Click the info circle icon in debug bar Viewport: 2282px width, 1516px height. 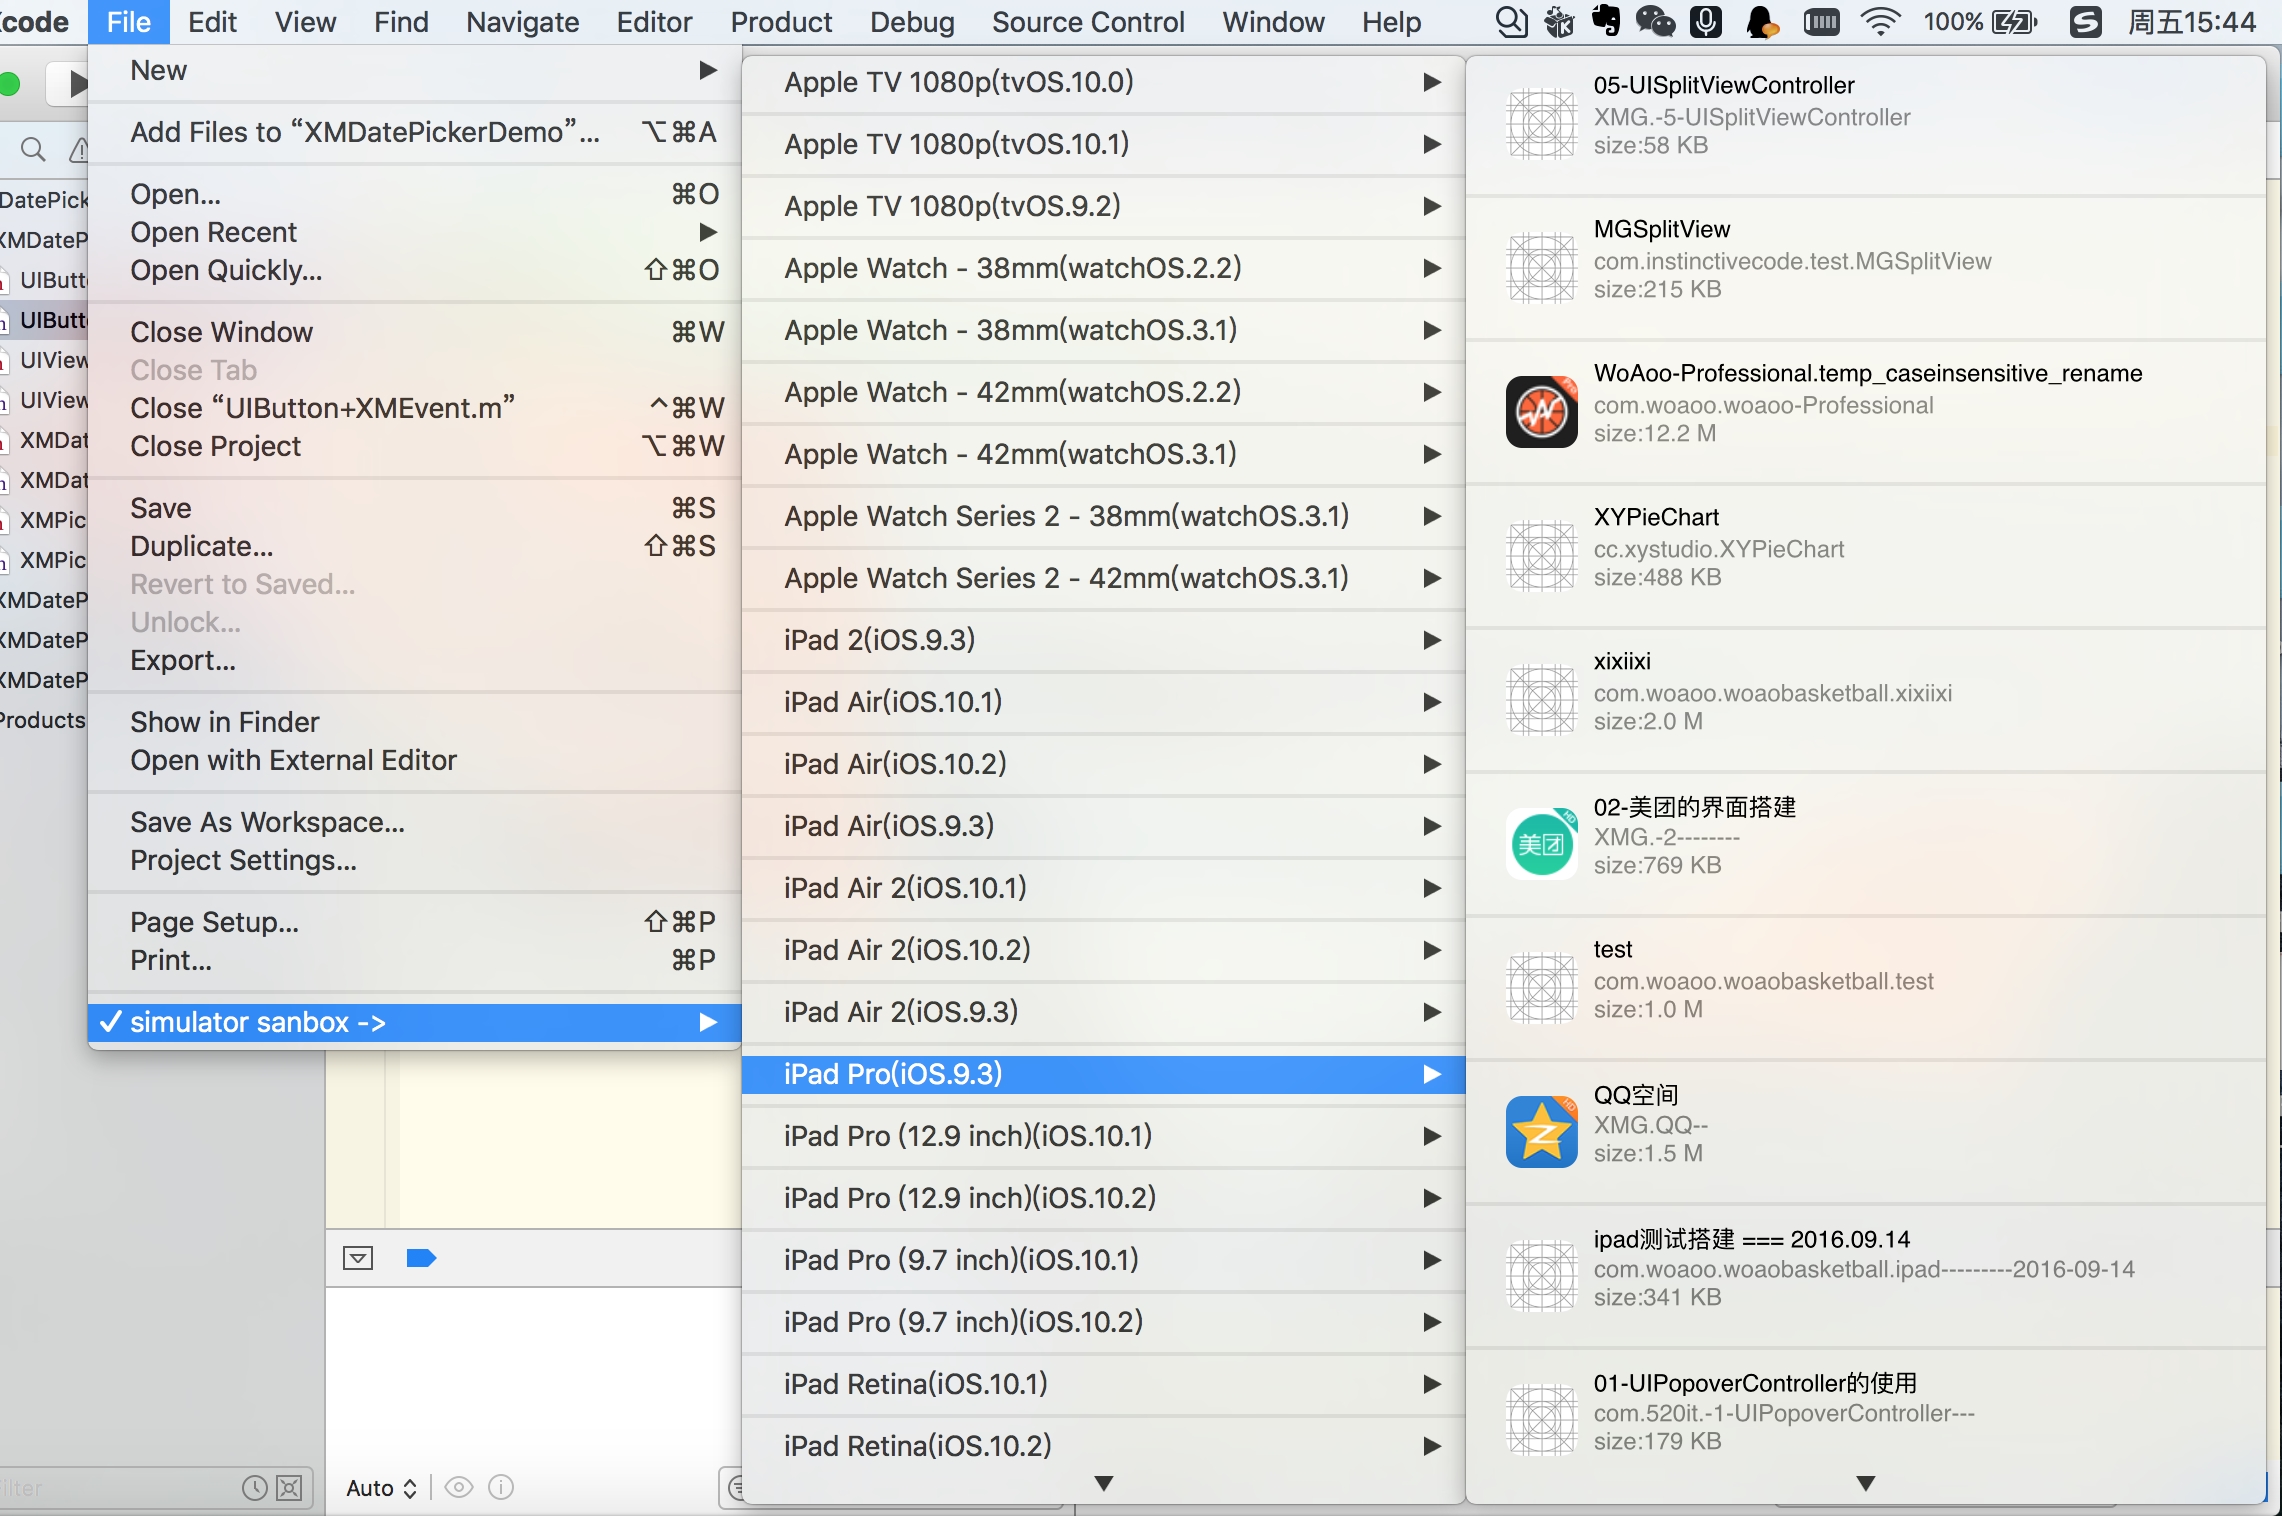(501, 1488)
